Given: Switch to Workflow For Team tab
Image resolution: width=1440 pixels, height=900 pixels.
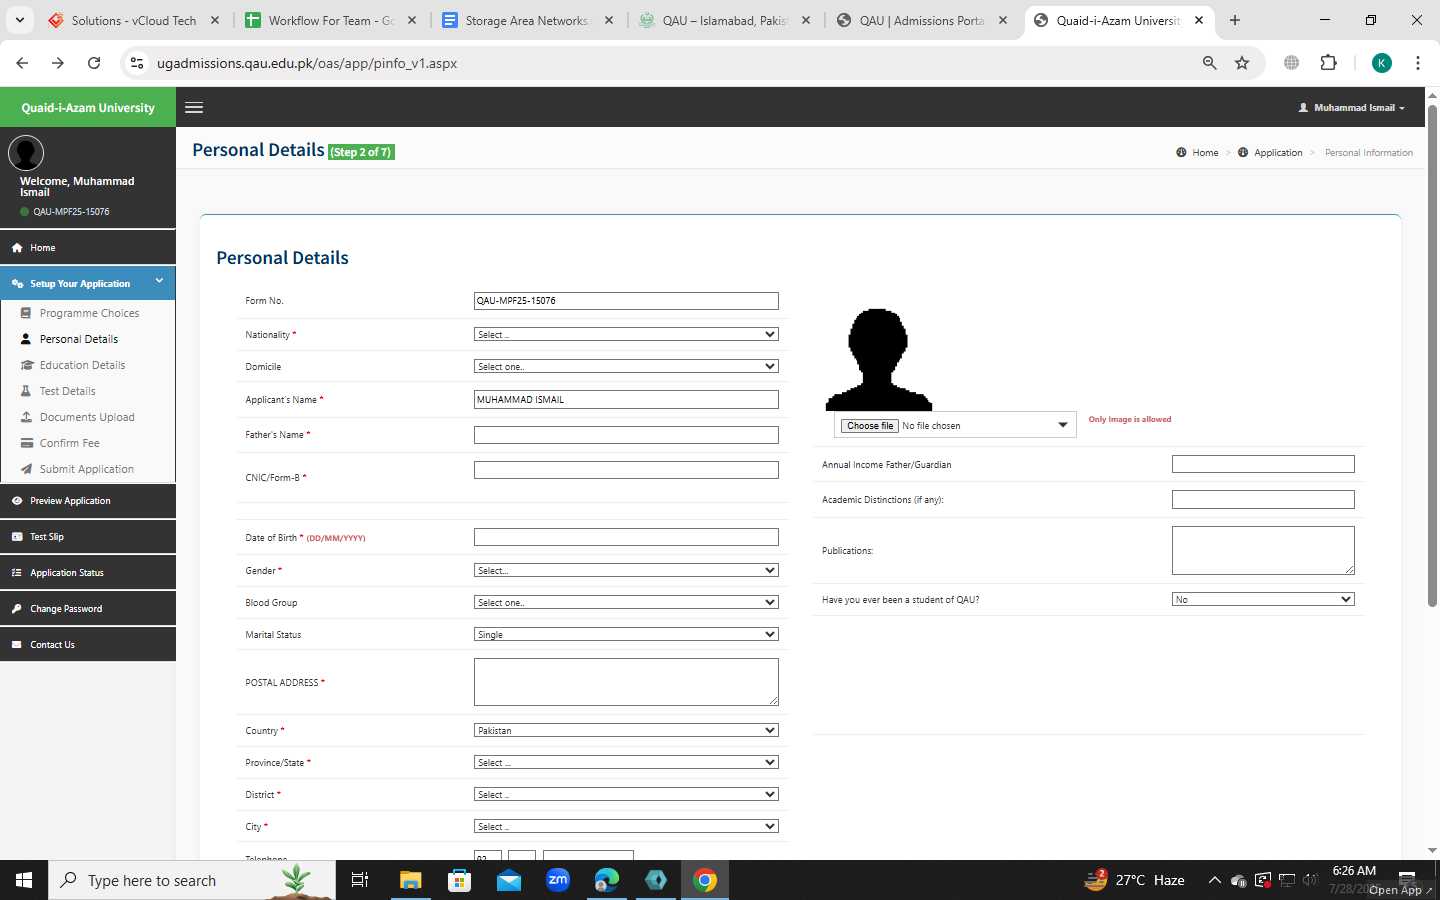Looking at the screenshot, I should pyautogui.click(x=332, y=20).
